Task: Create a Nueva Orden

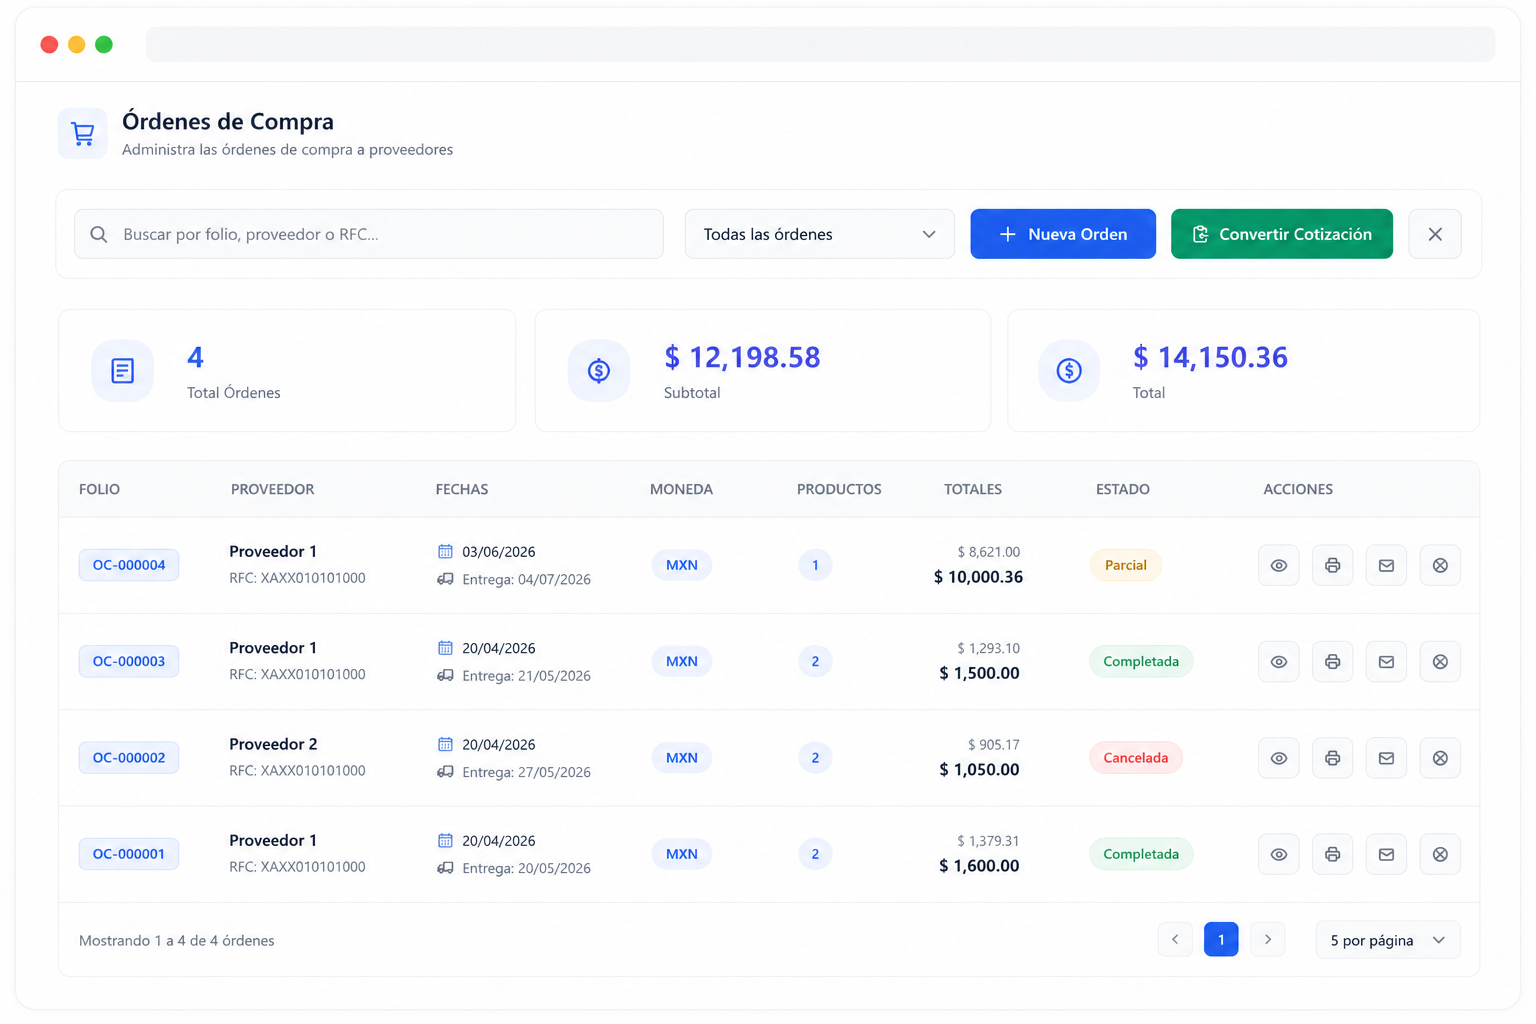Action: [x=1063, y=234]
